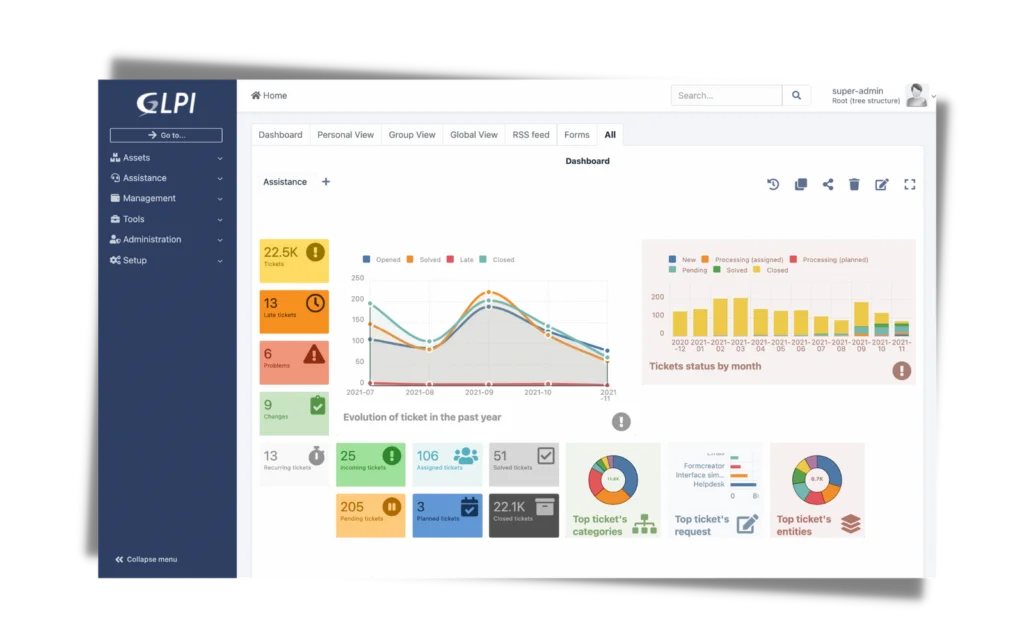Select the RSS feed tab

(531, 135)
